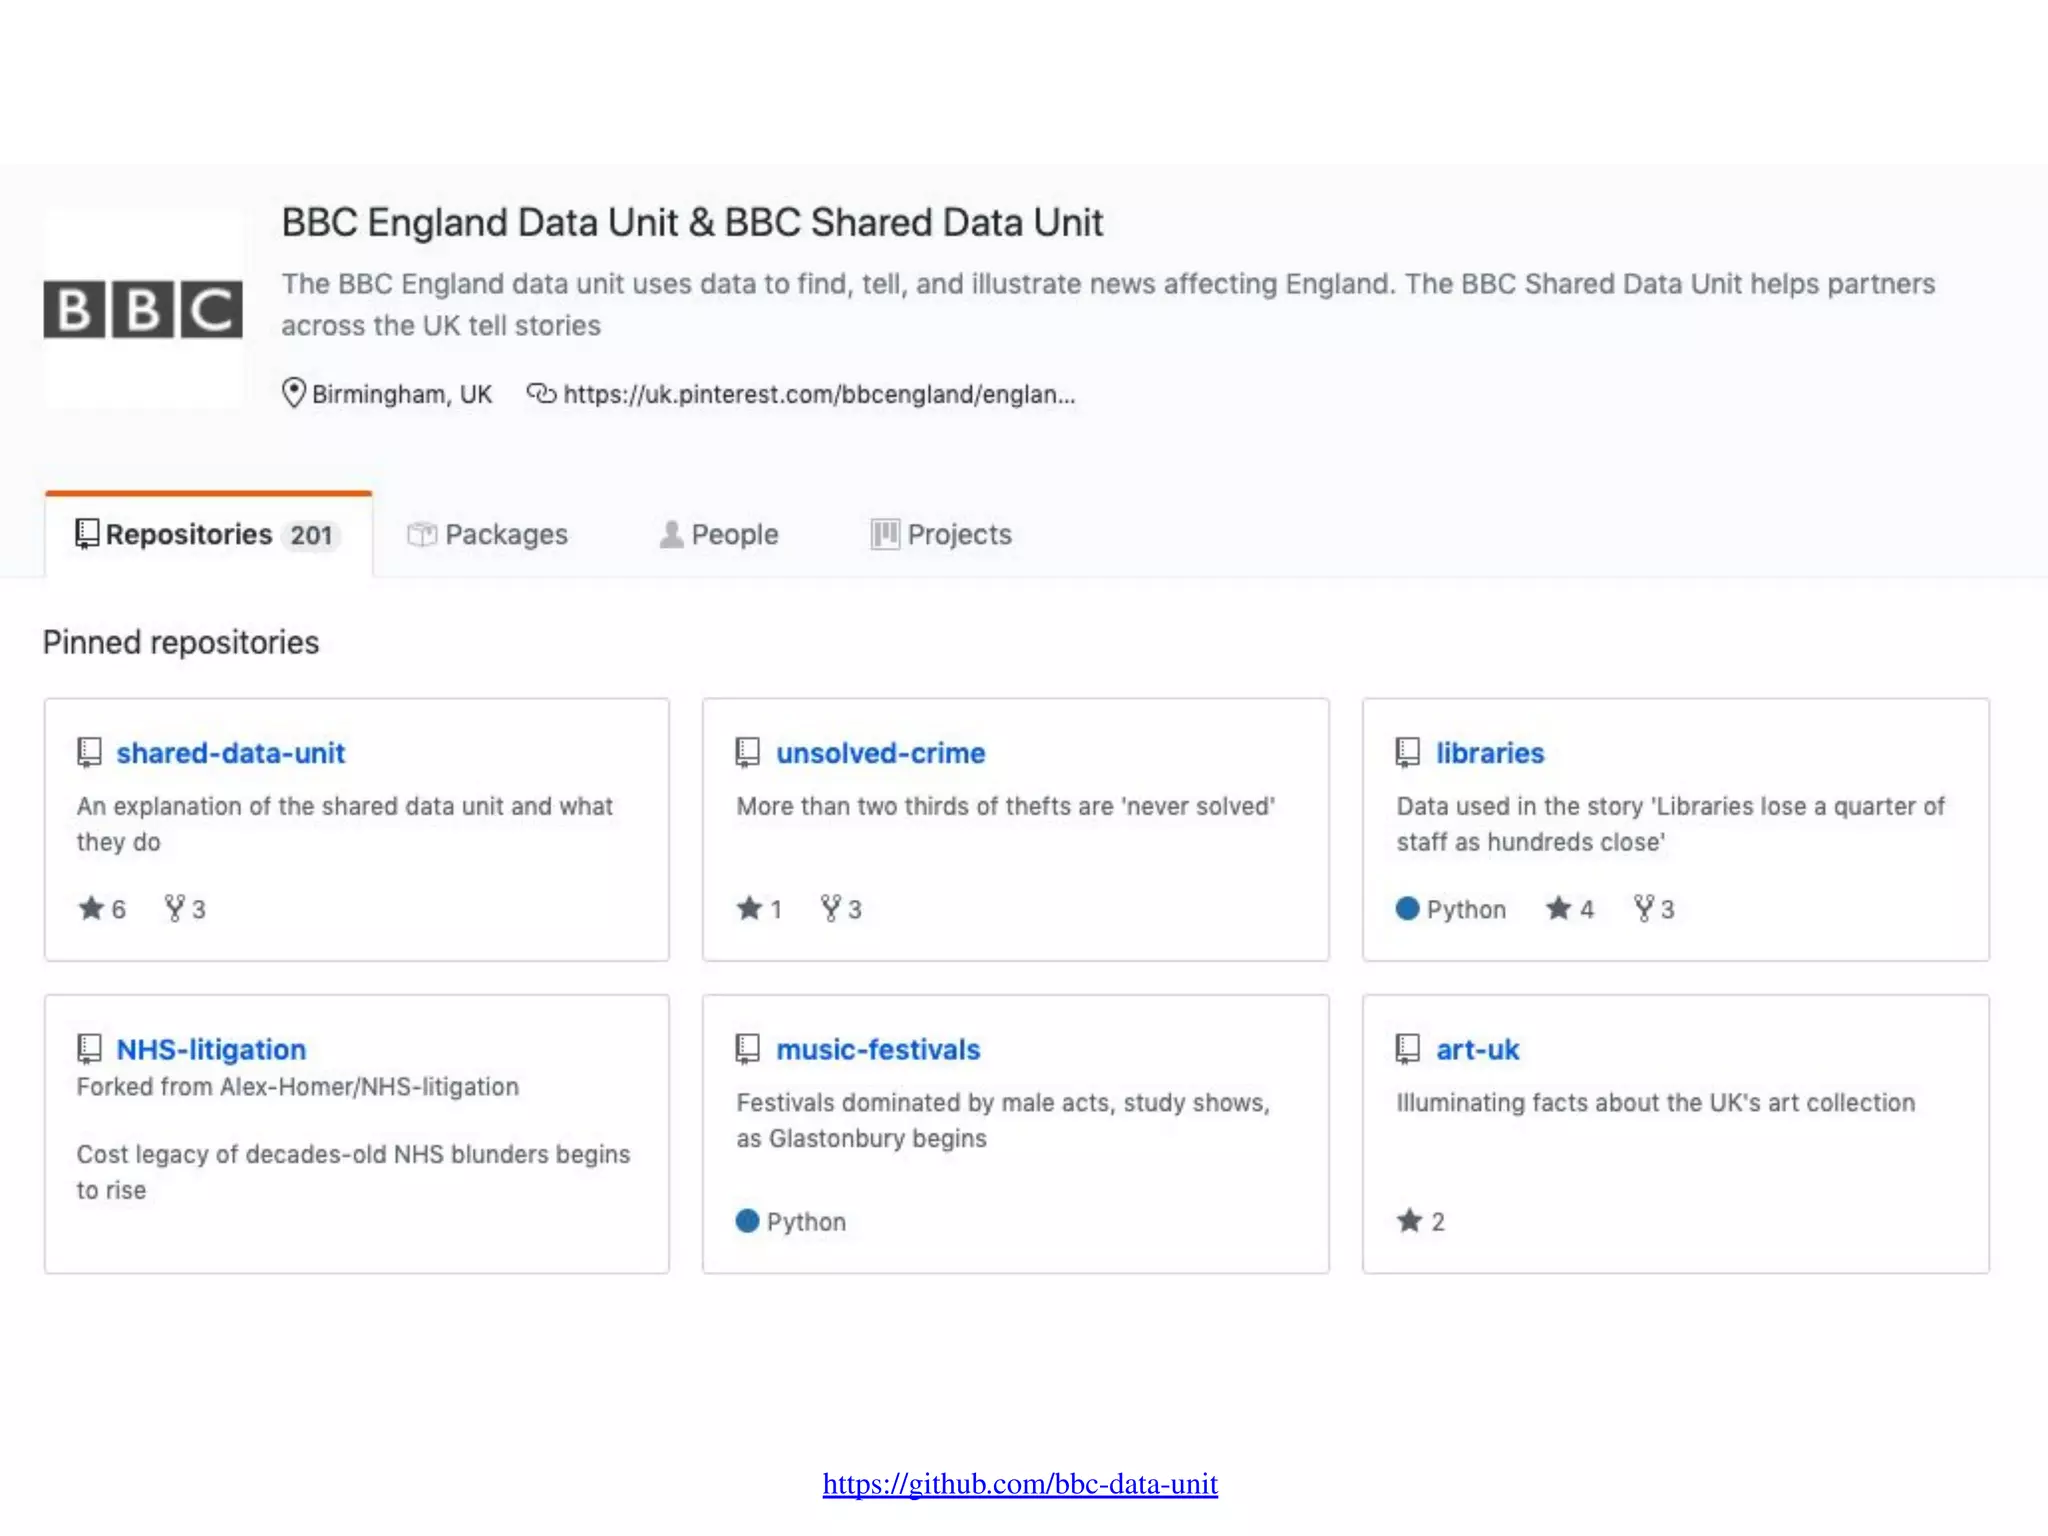This screenshot has width=2048, height=1536.
Task: Click repo icon beside shared-data-unit
Action: (89, 752)
